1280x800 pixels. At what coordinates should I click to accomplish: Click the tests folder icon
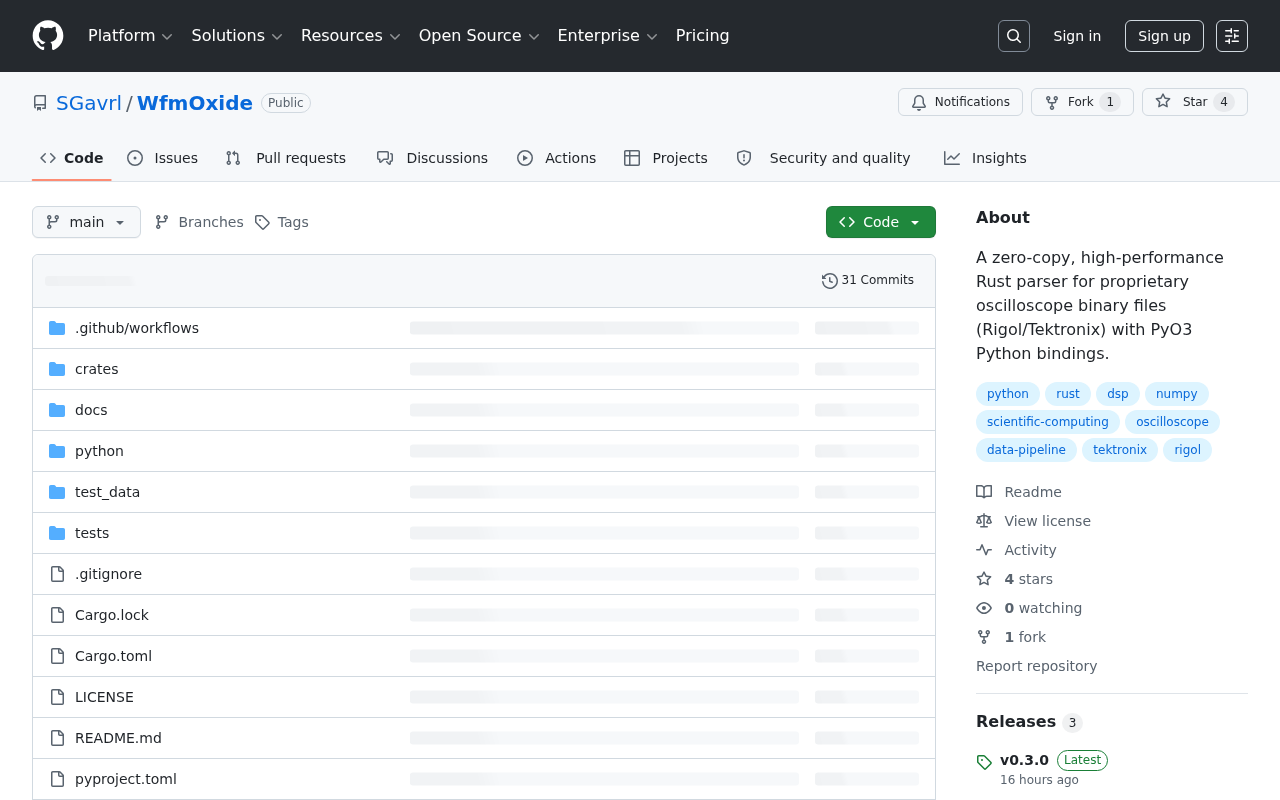point(57,533)
